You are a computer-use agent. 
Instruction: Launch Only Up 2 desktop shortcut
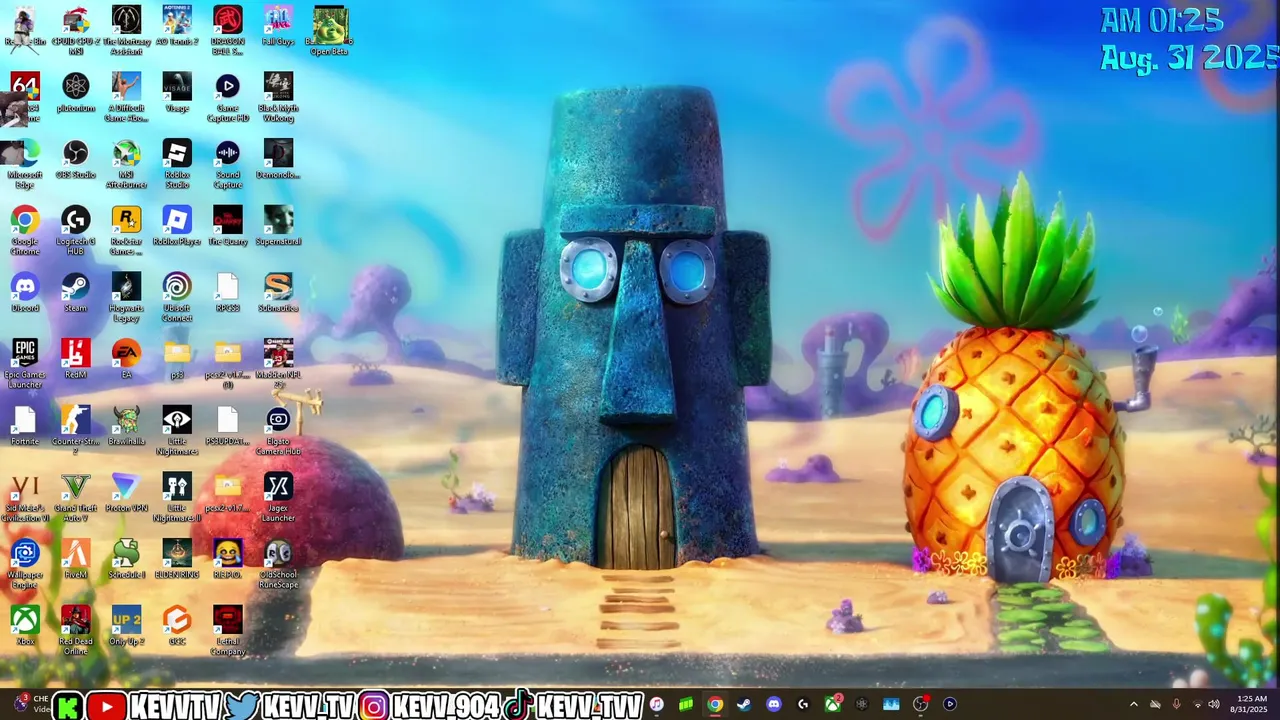(x=126, y=626)
